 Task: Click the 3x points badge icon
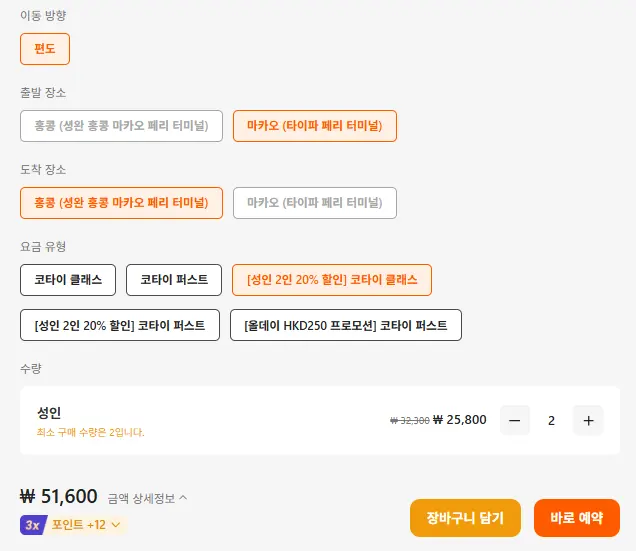33,525
